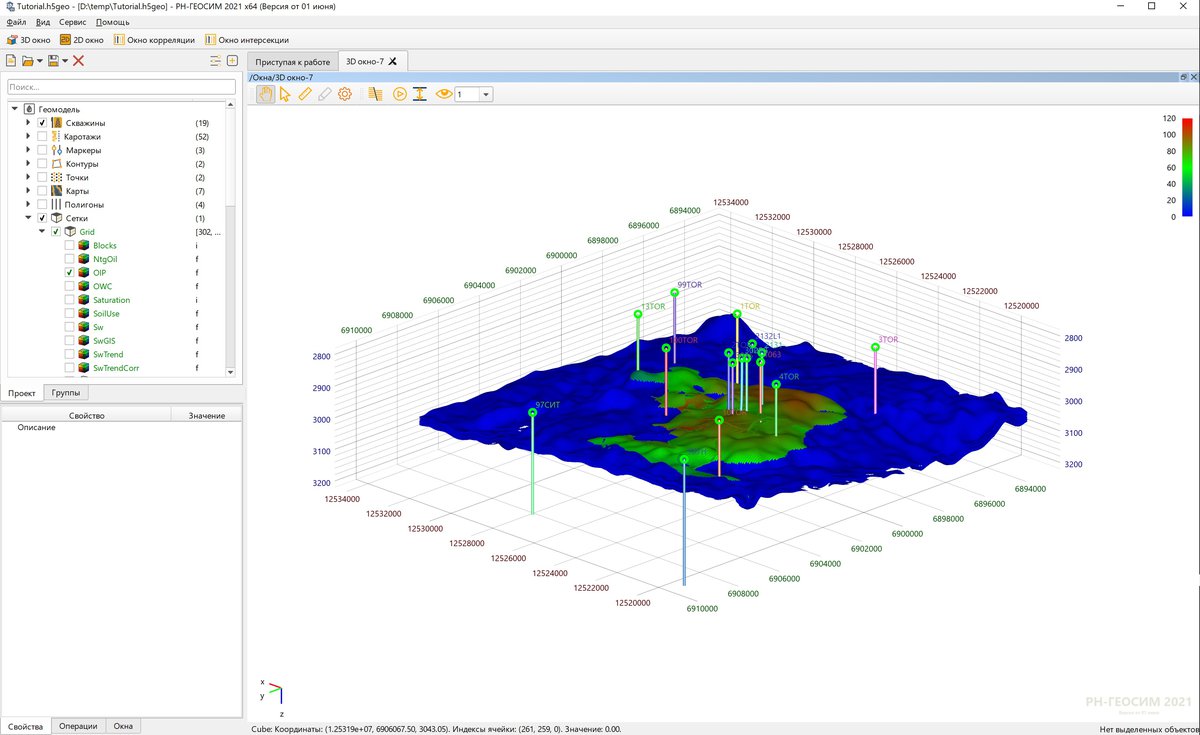Click in the Поиск search field
Viewport: 1200px width, 735px height.
pos(120,86)
